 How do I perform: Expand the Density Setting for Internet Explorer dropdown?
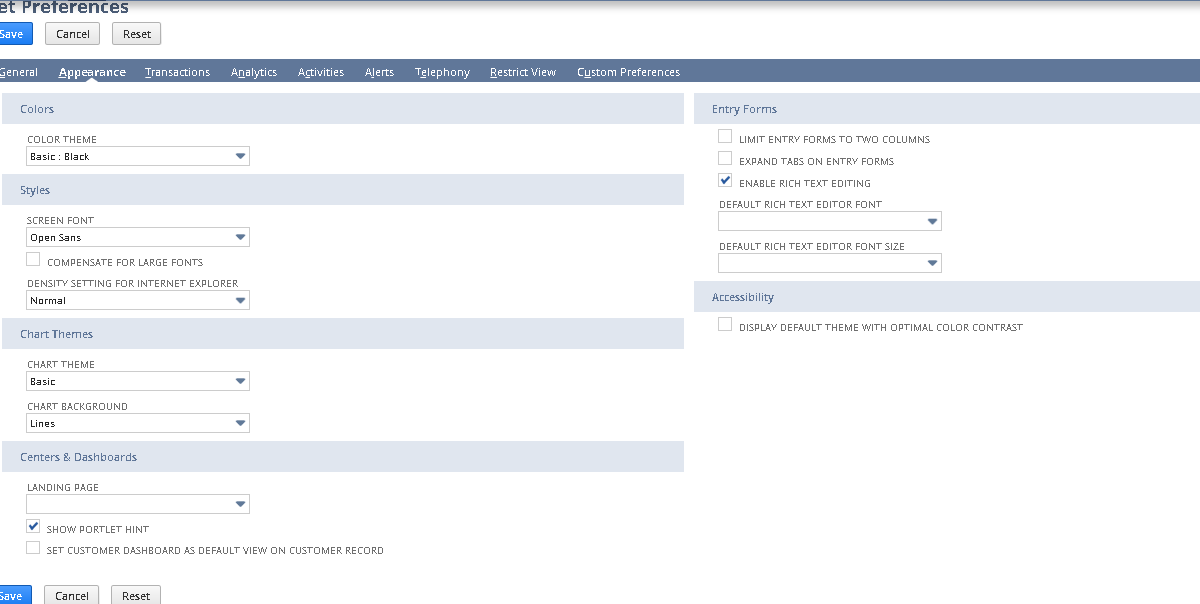pyautogui.click(x=239, y=299)
